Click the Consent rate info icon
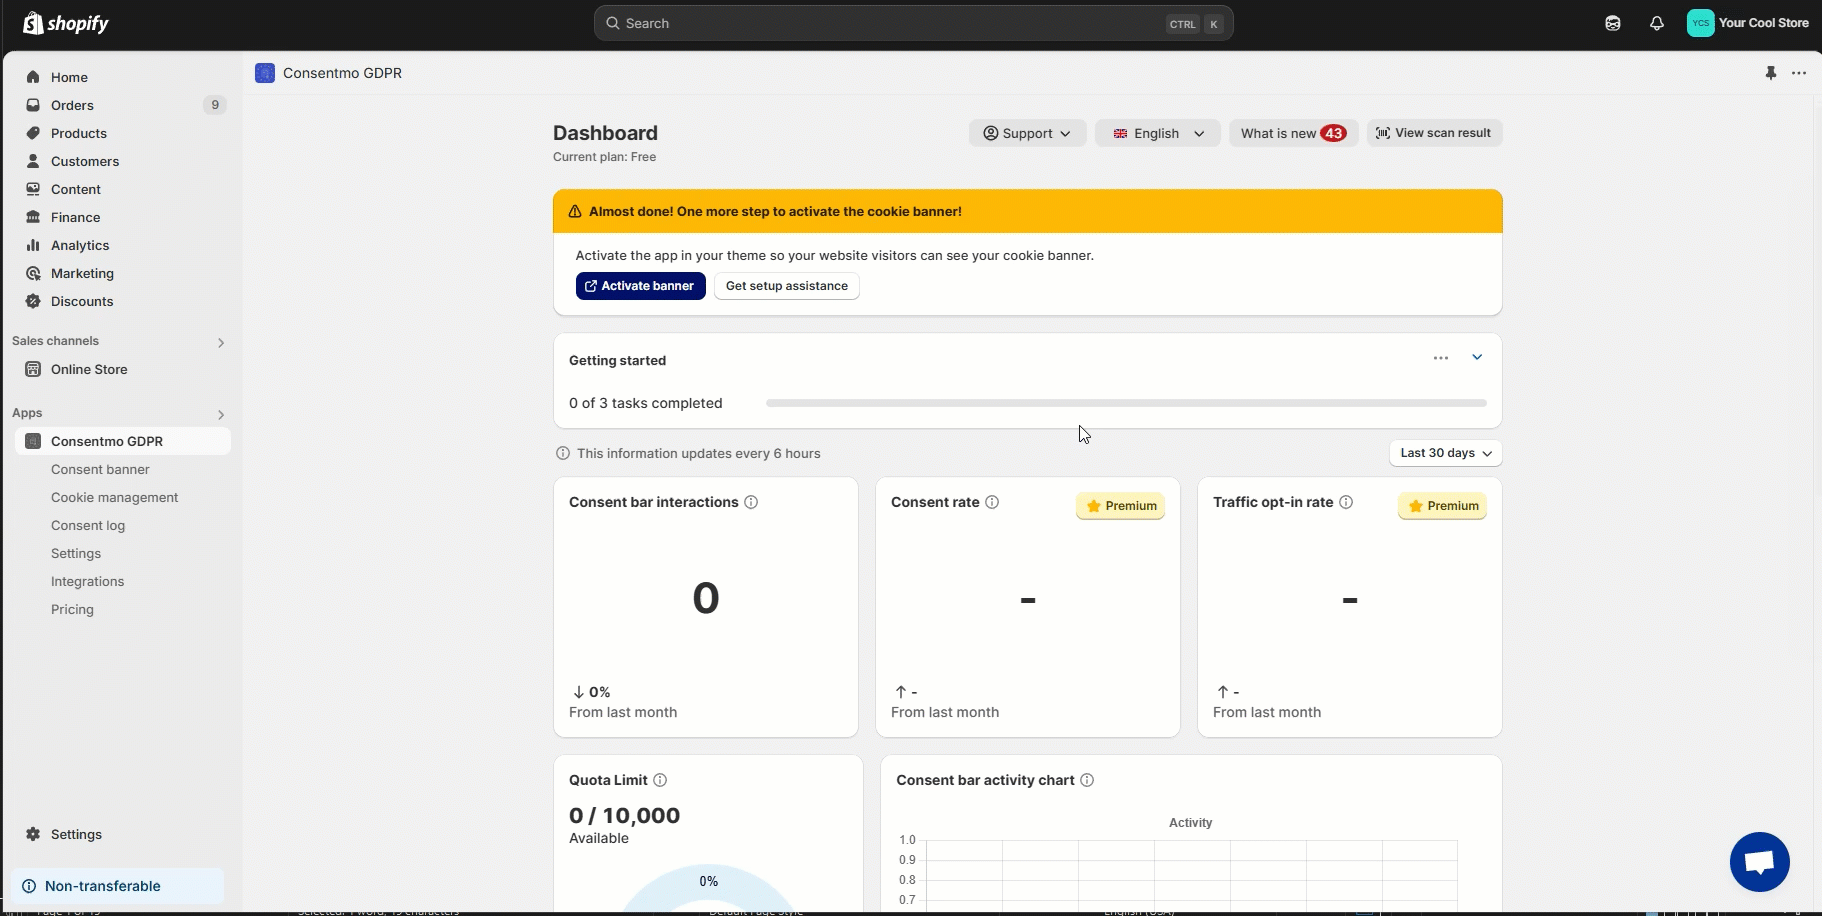This screenshot has height=916, width=1822. click(992, 502)
